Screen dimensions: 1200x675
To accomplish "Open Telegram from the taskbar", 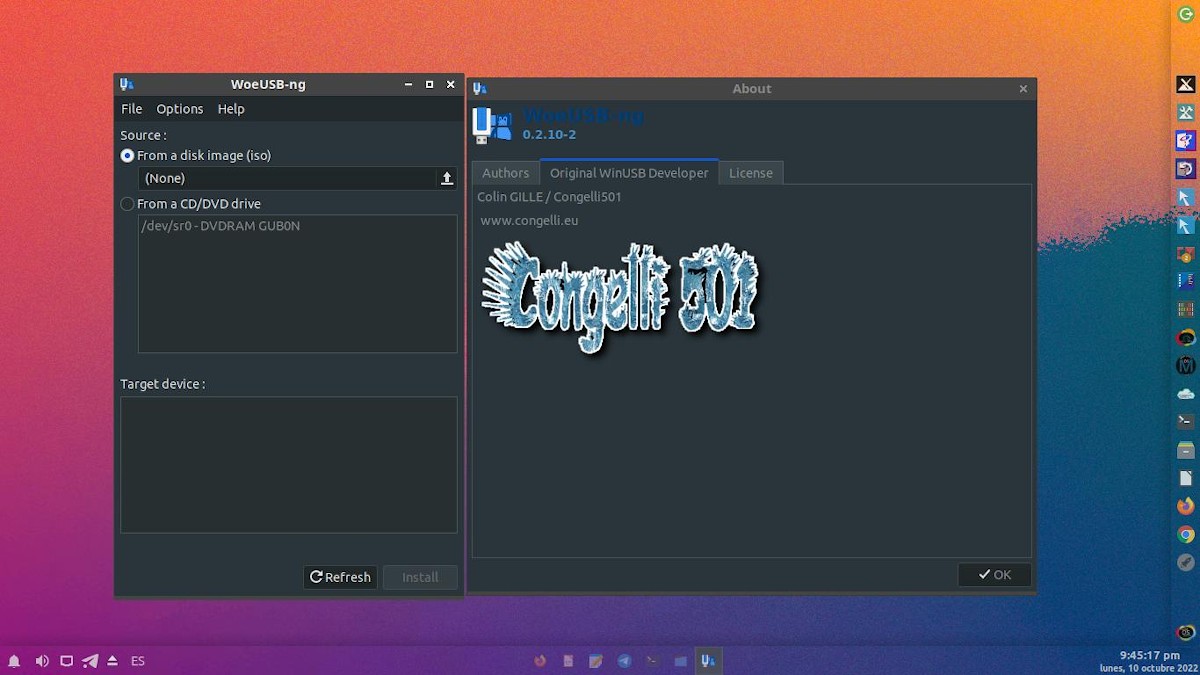I will (624, 660).
